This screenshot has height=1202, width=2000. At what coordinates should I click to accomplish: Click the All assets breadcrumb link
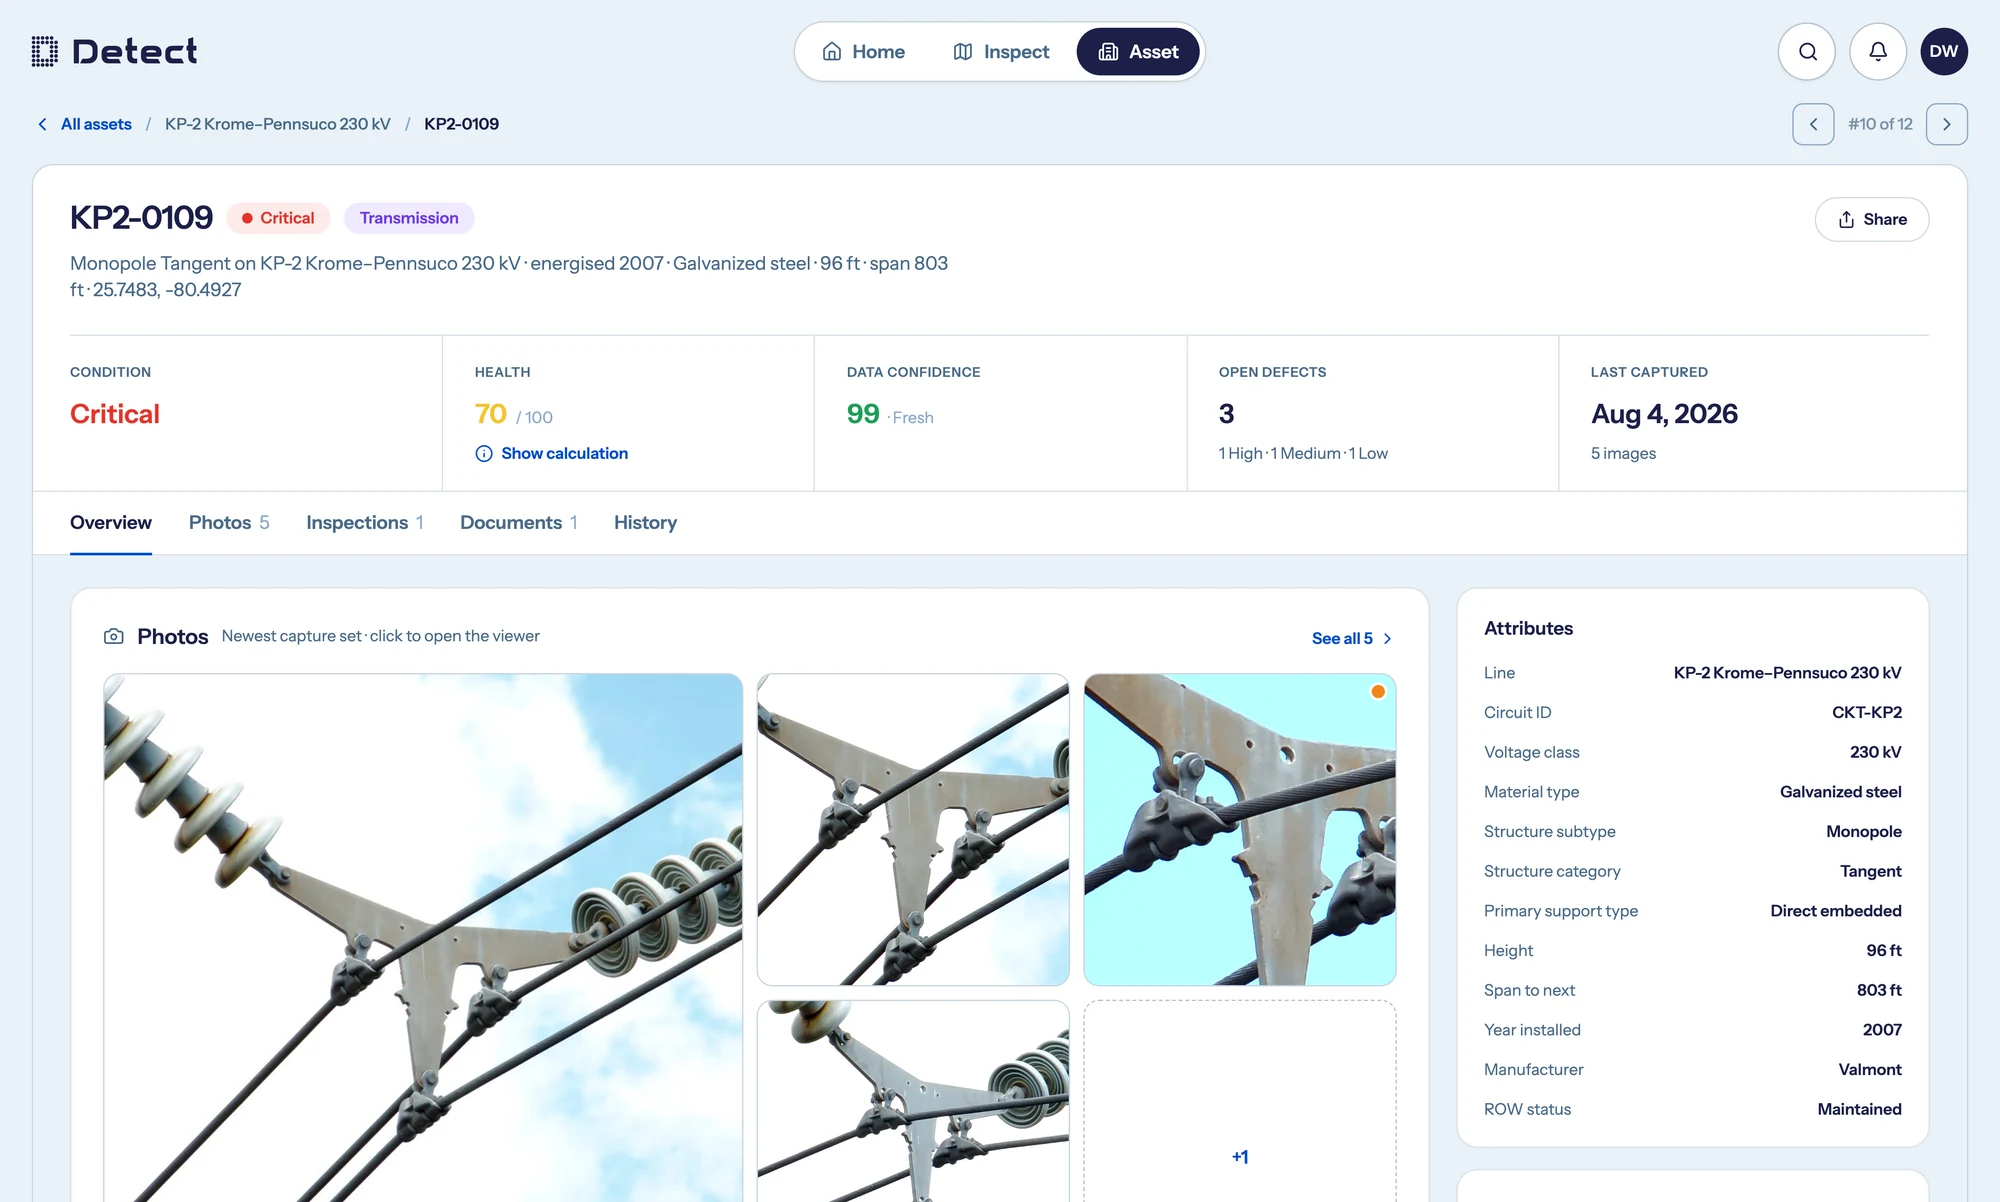(96, 124)
